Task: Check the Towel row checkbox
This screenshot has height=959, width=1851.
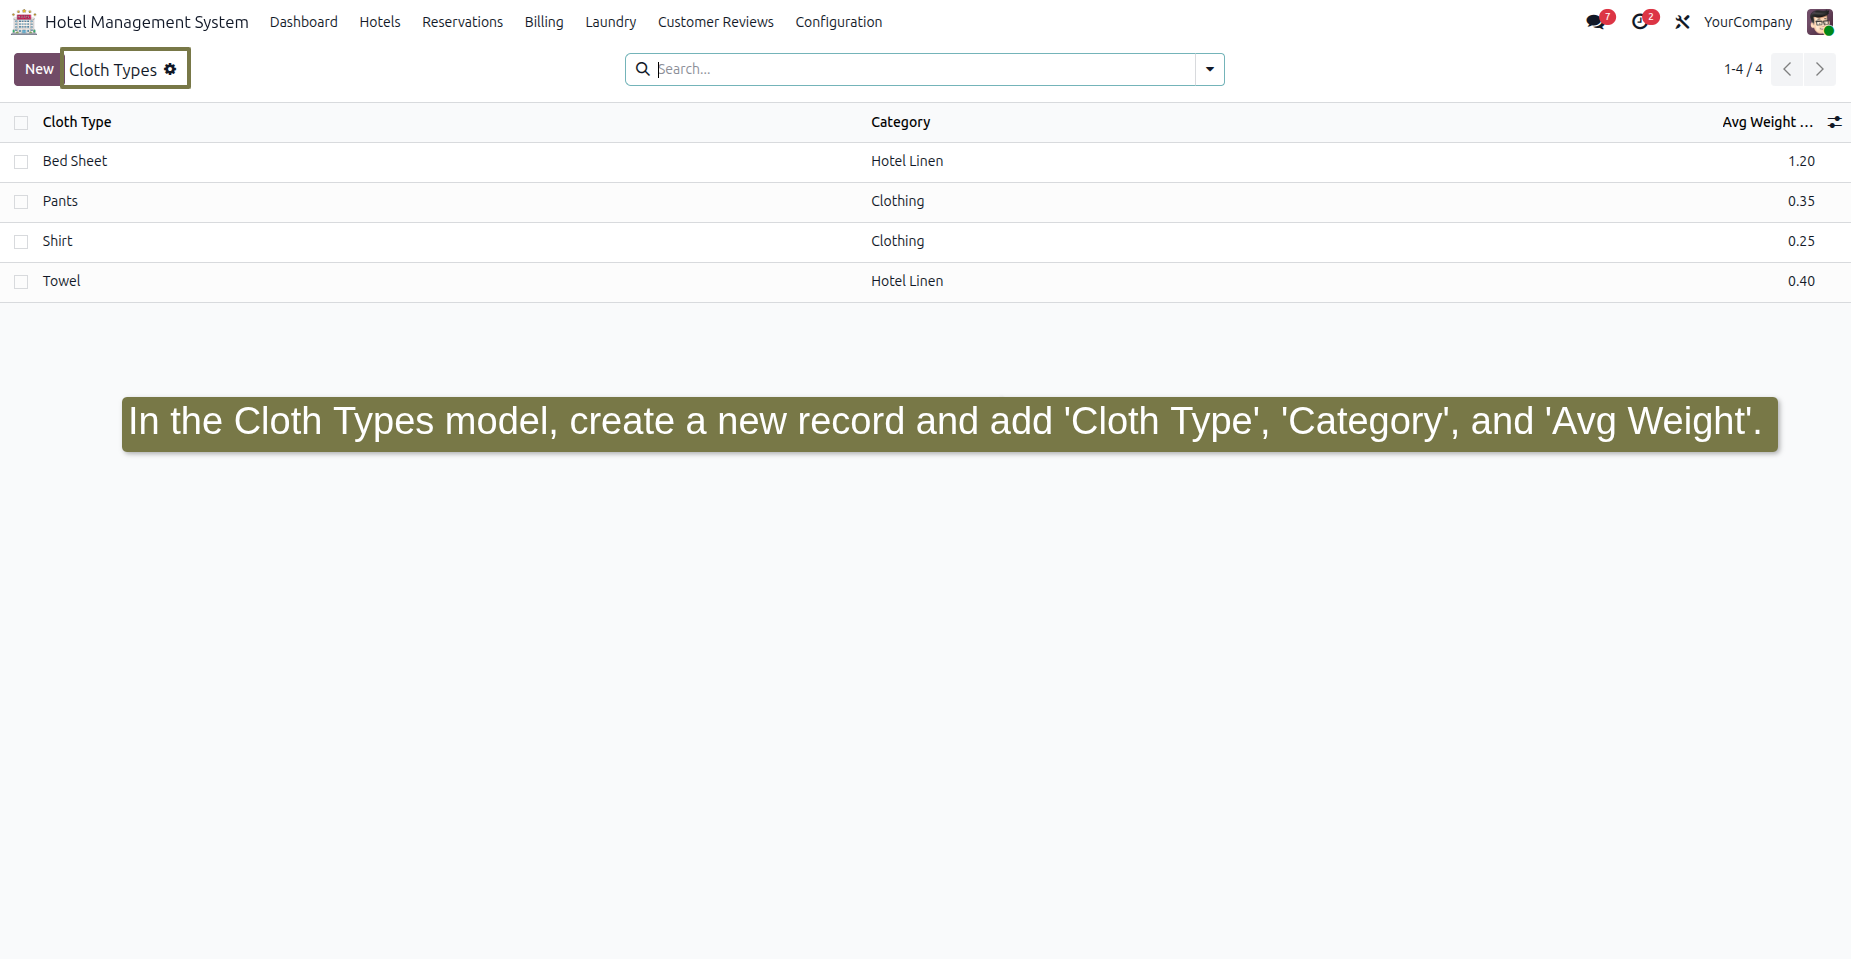Action: (x=21, y=282)
